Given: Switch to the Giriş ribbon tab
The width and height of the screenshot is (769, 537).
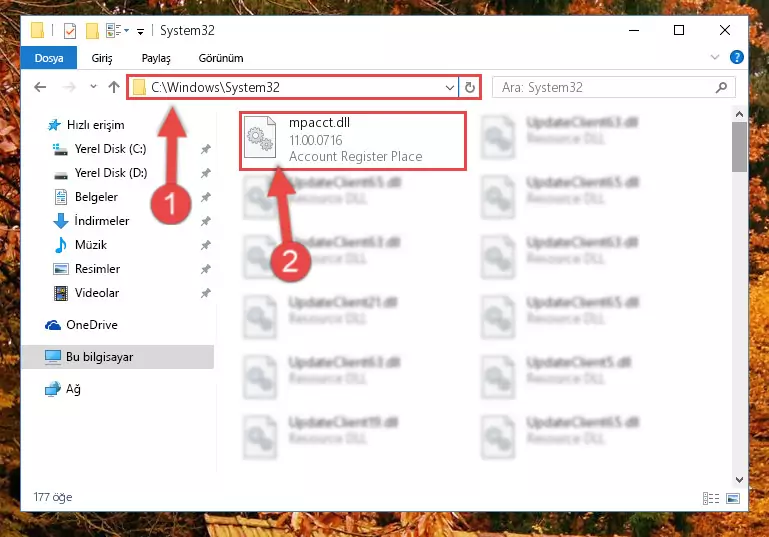Looking at the screenshot, I should 102,58.
